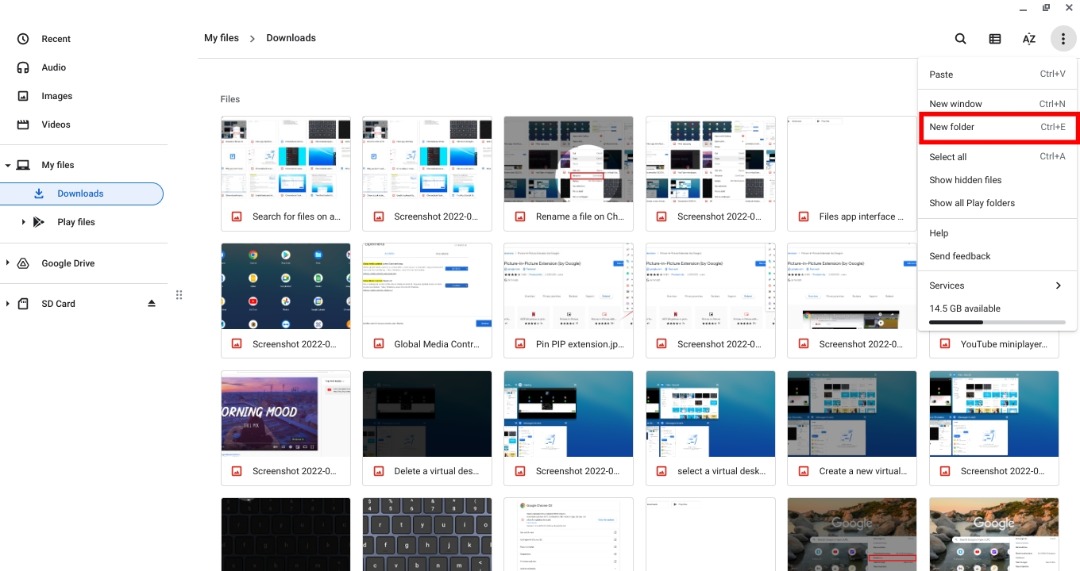
Task: Choose New folder from the menu
Action: pos(997,127)
